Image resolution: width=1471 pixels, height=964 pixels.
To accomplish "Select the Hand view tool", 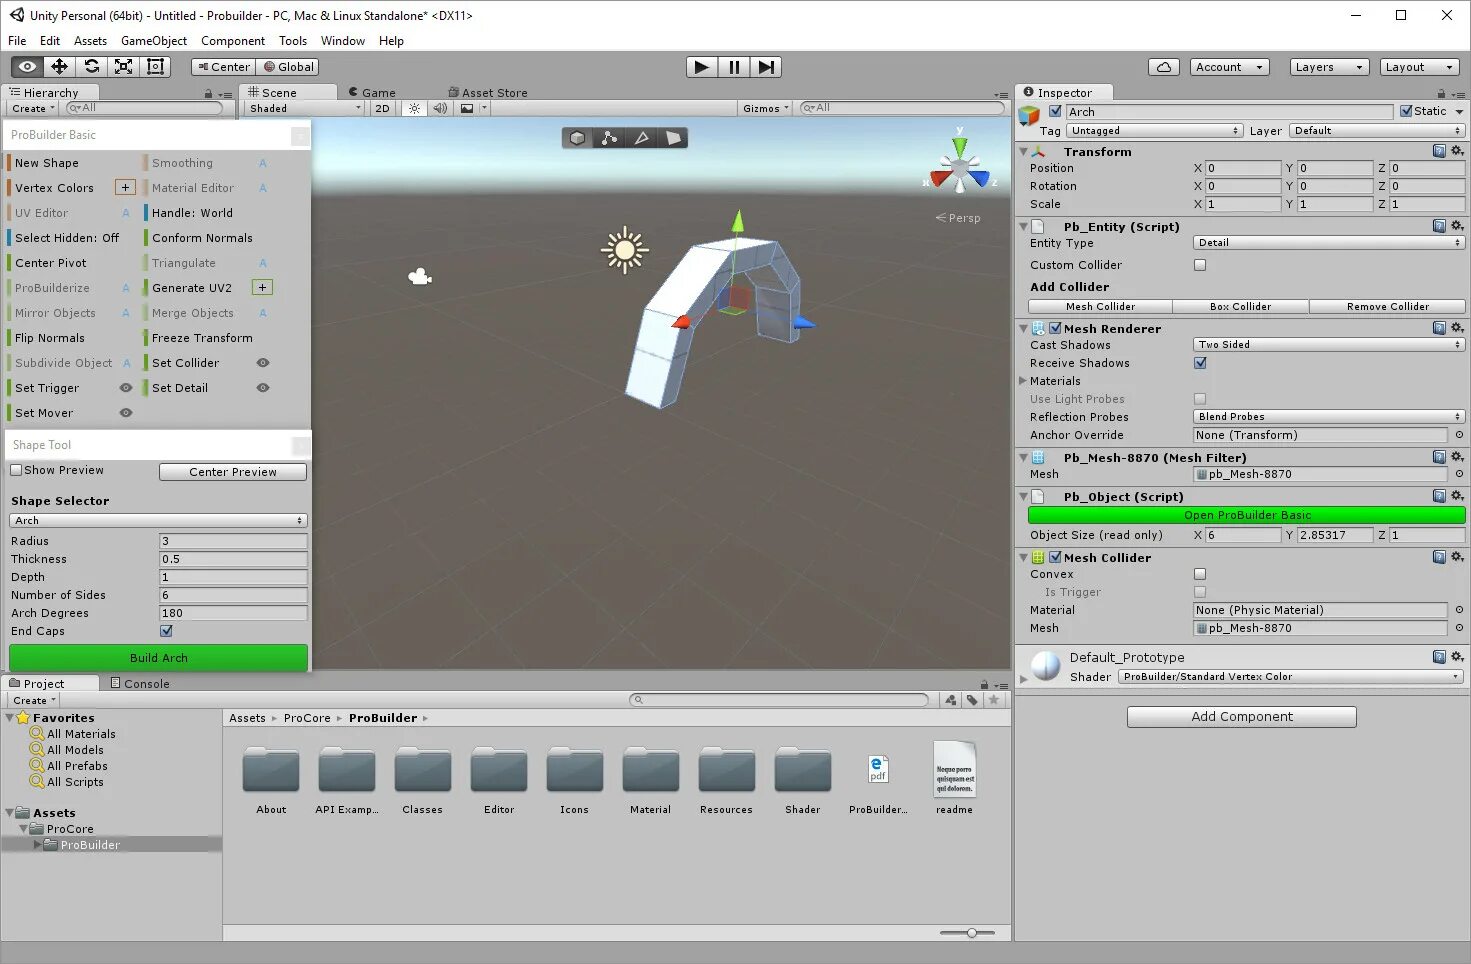I will [27, 67].
